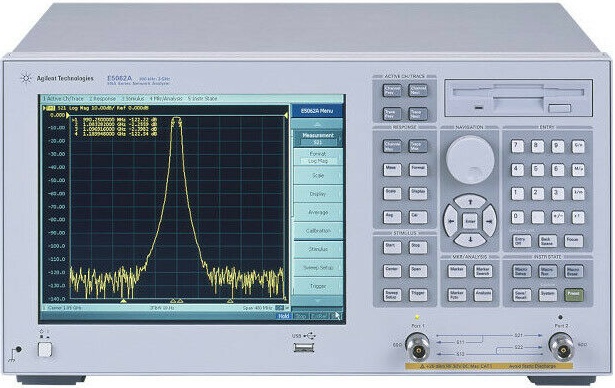The width and height of the screenshot is (615, 388).
Task: Hit the Cal hardkey
Action: [x=418, y=217]
